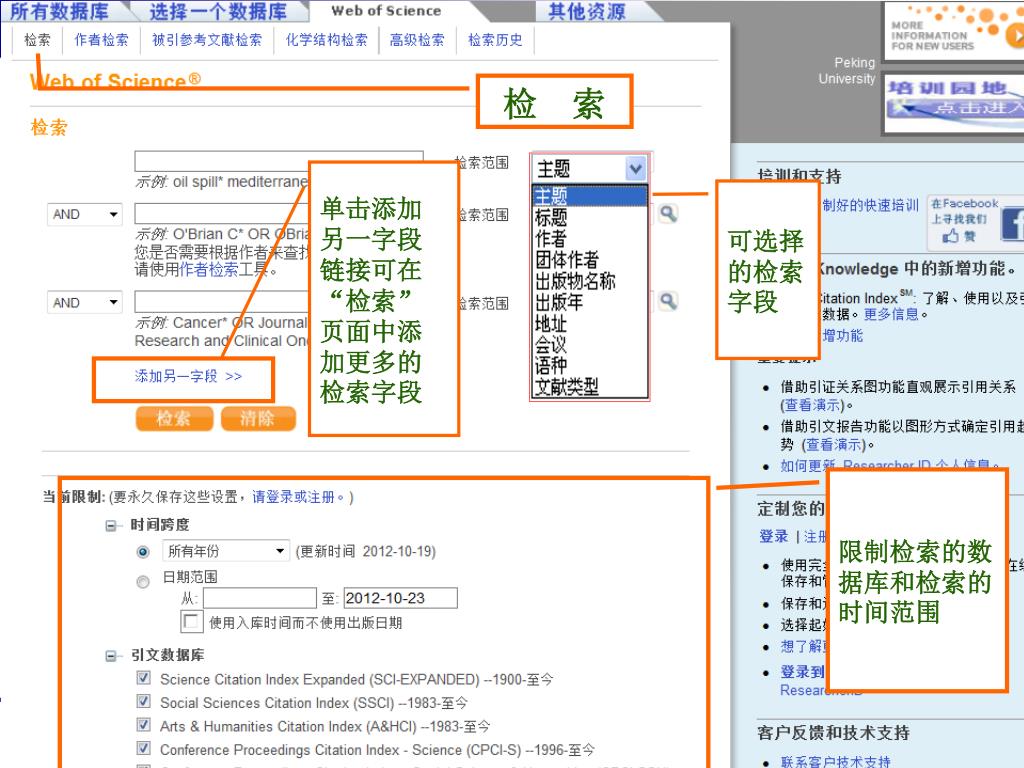Viewport: 1024px width, 768px height.
Task: Click the orange 清除 button
Action: coord(258,419)
